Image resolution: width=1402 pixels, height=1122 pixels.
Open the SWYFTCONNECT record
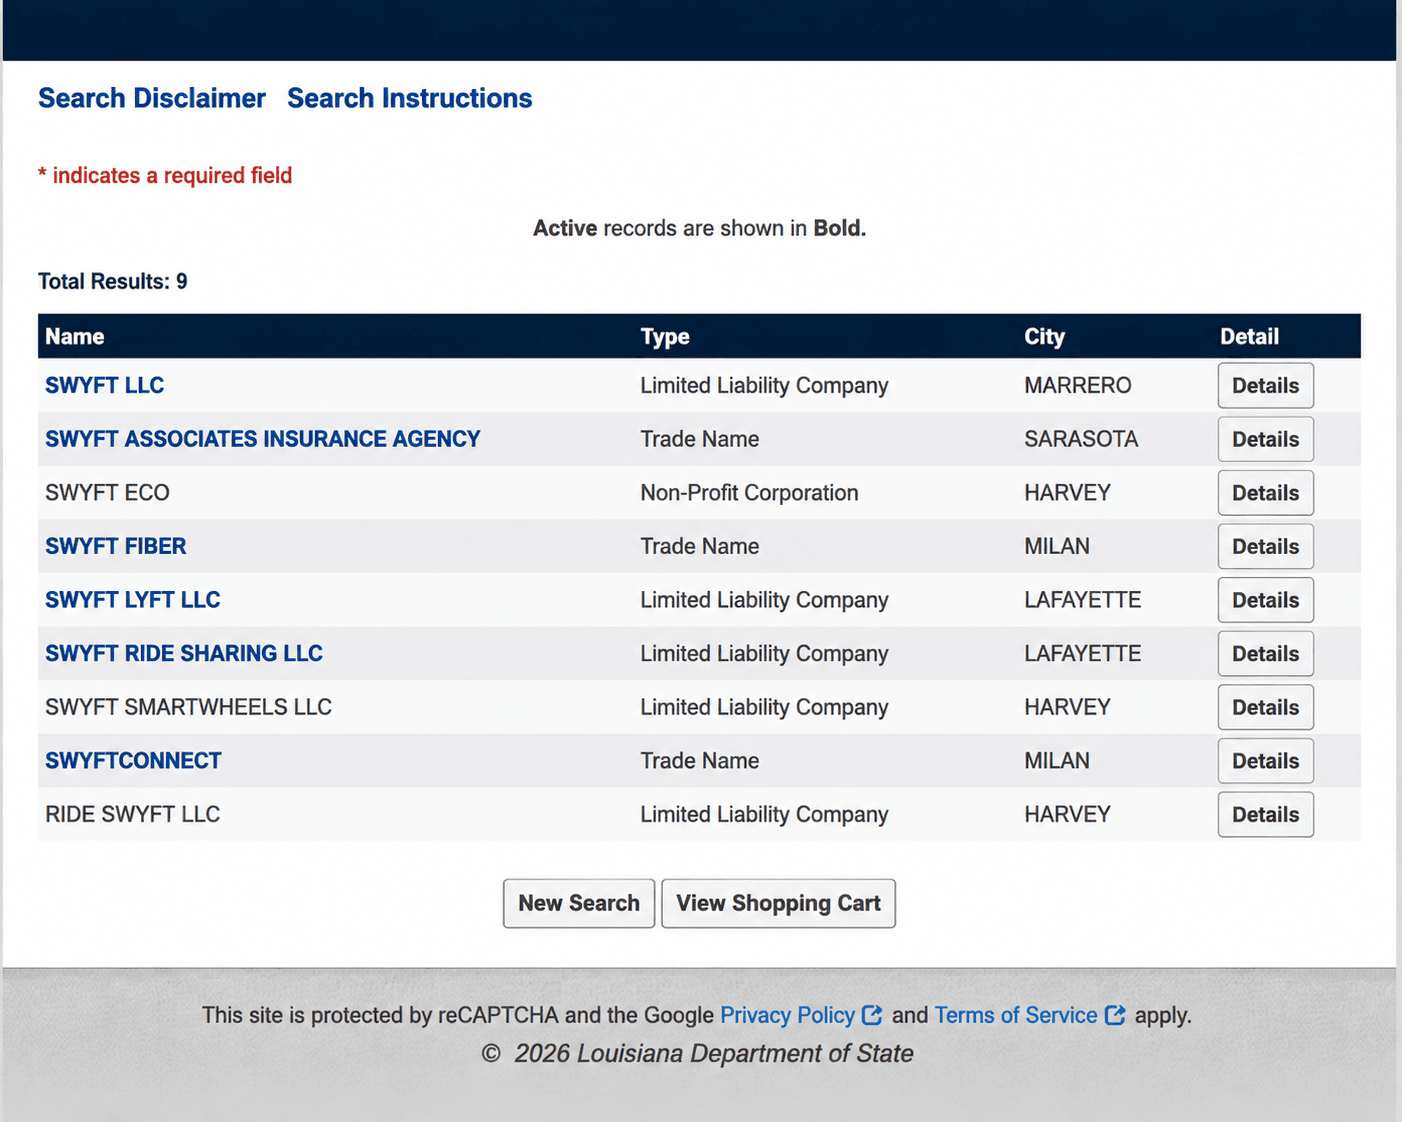click(133, 760)
